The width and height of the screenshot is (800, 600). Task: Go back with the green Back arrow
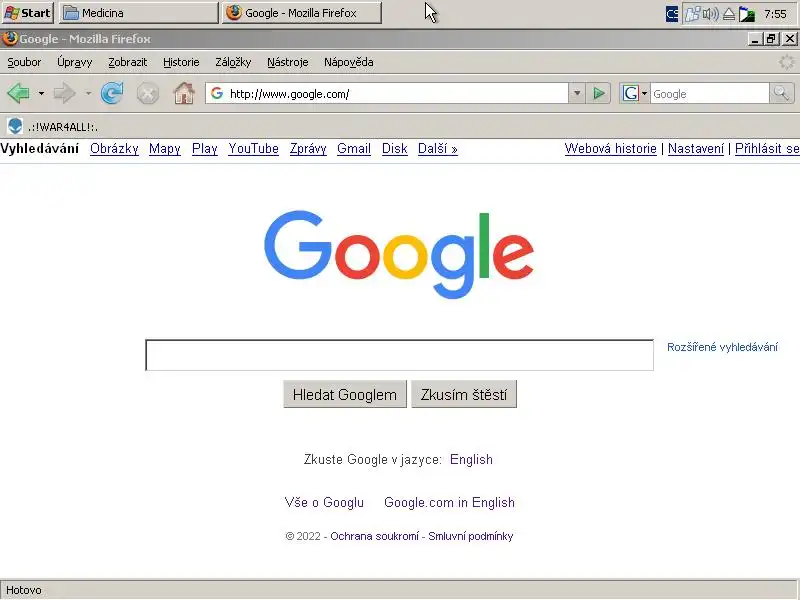tap(19, 93)
